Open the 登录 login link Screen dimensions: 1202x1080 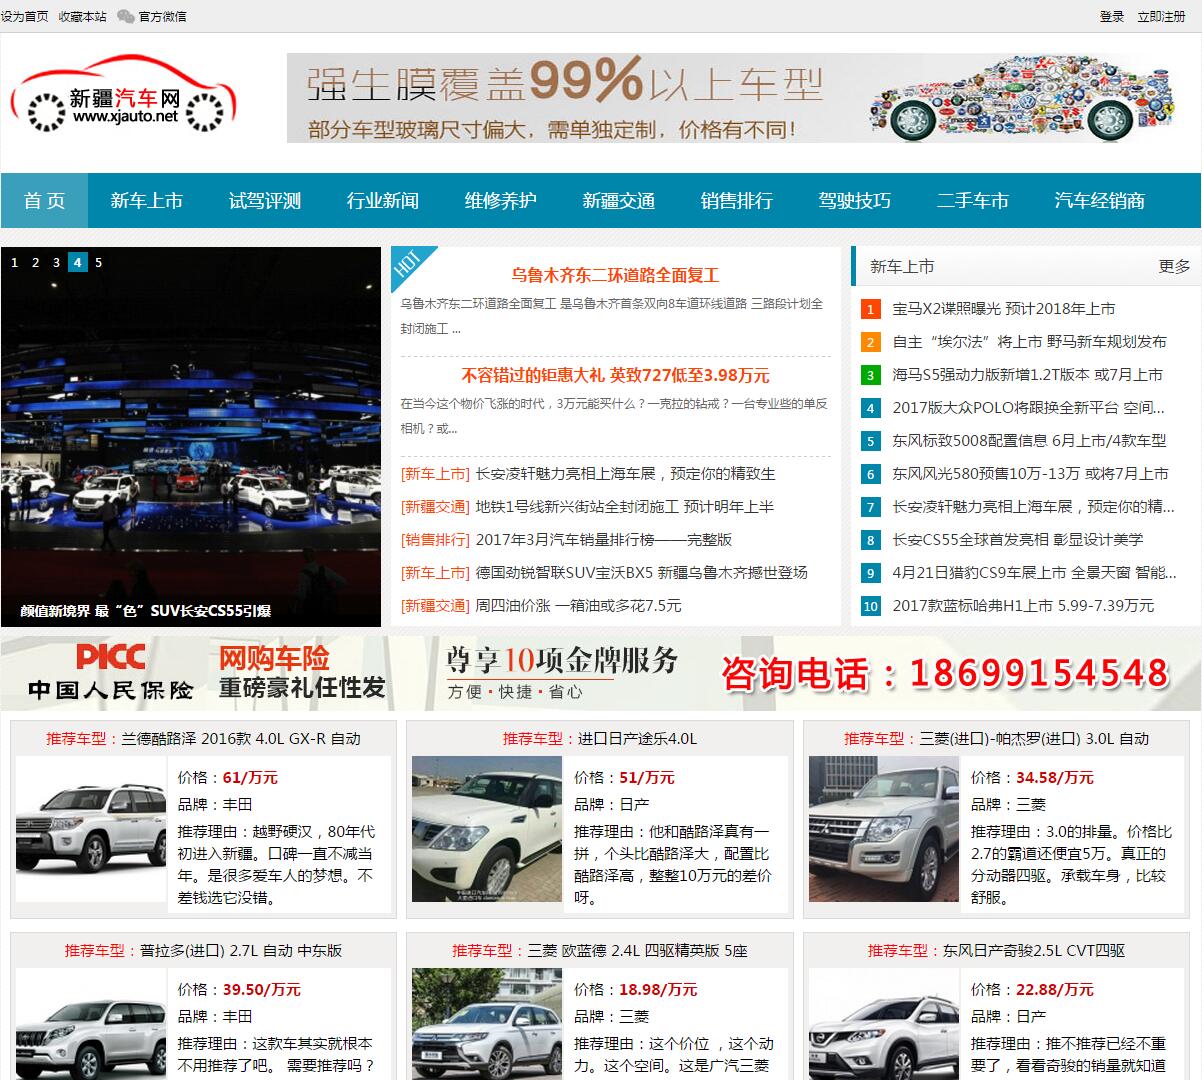pos(1112,16)
